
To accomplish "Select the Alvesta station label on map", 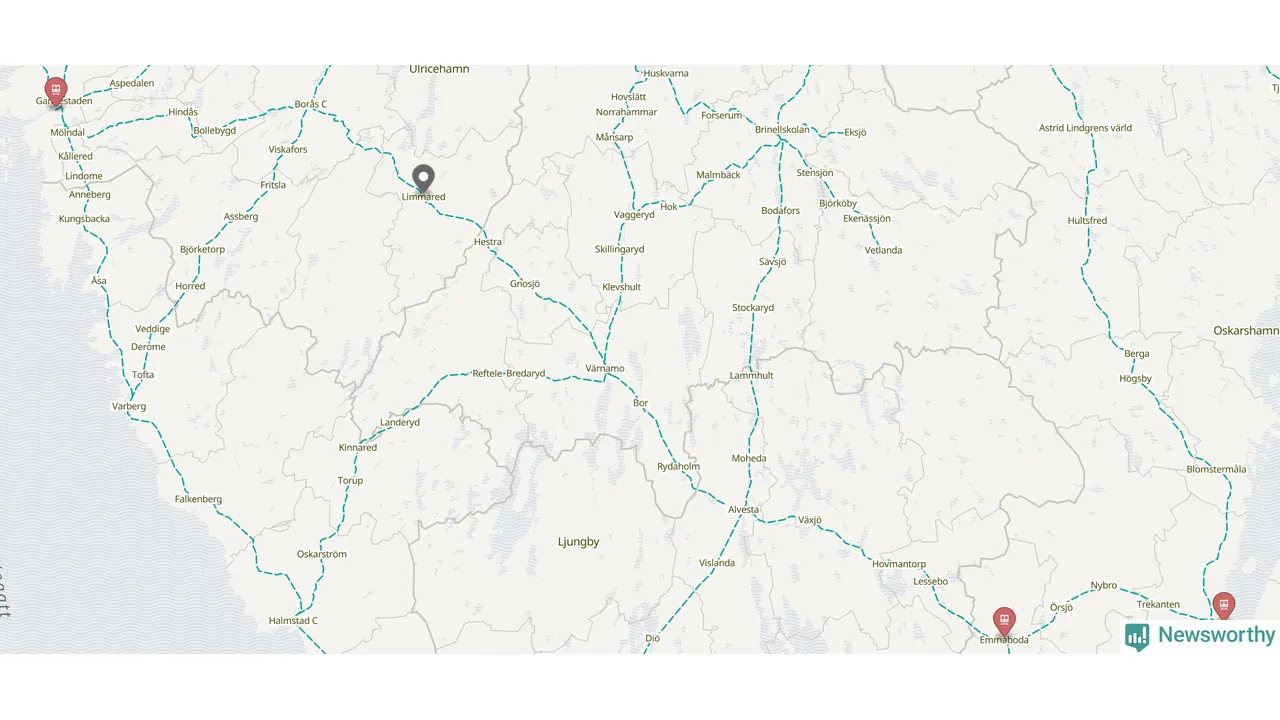I will (x=744, y=510).
